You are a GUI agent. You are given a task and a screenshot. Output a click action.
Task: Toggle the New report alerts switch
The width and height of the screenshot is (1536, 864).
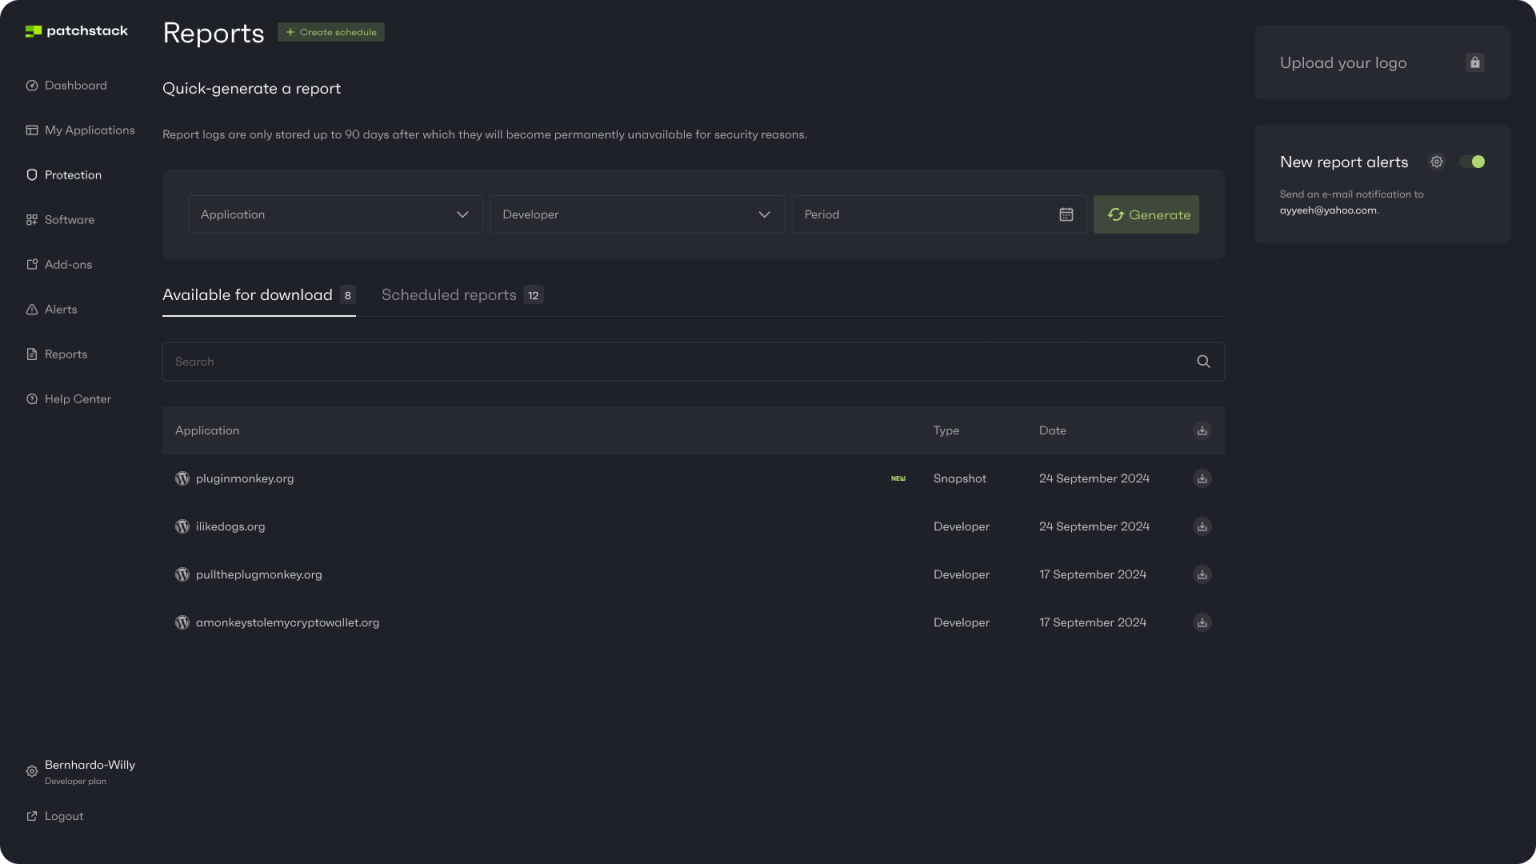1473,162
